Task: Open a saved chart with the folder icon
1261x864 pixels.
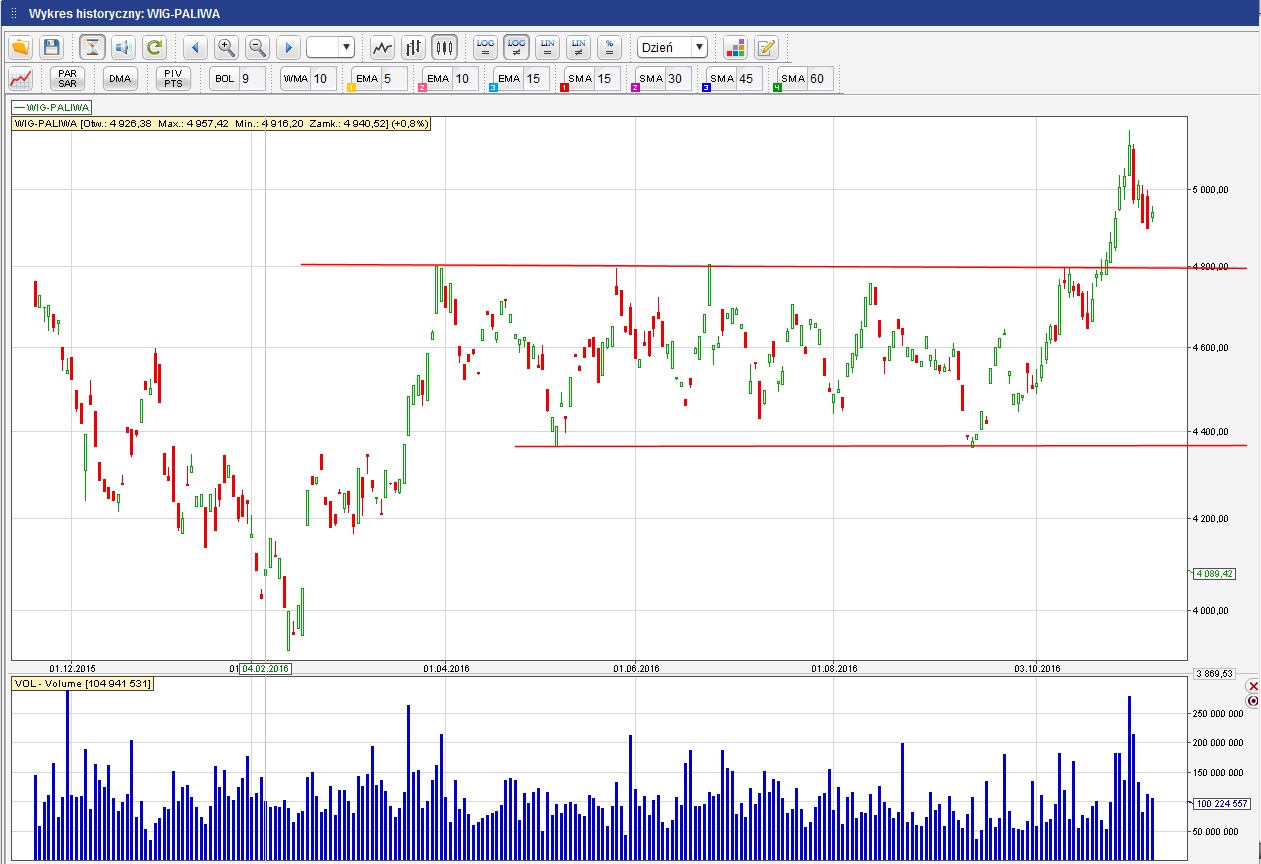Action: [21, 47]
